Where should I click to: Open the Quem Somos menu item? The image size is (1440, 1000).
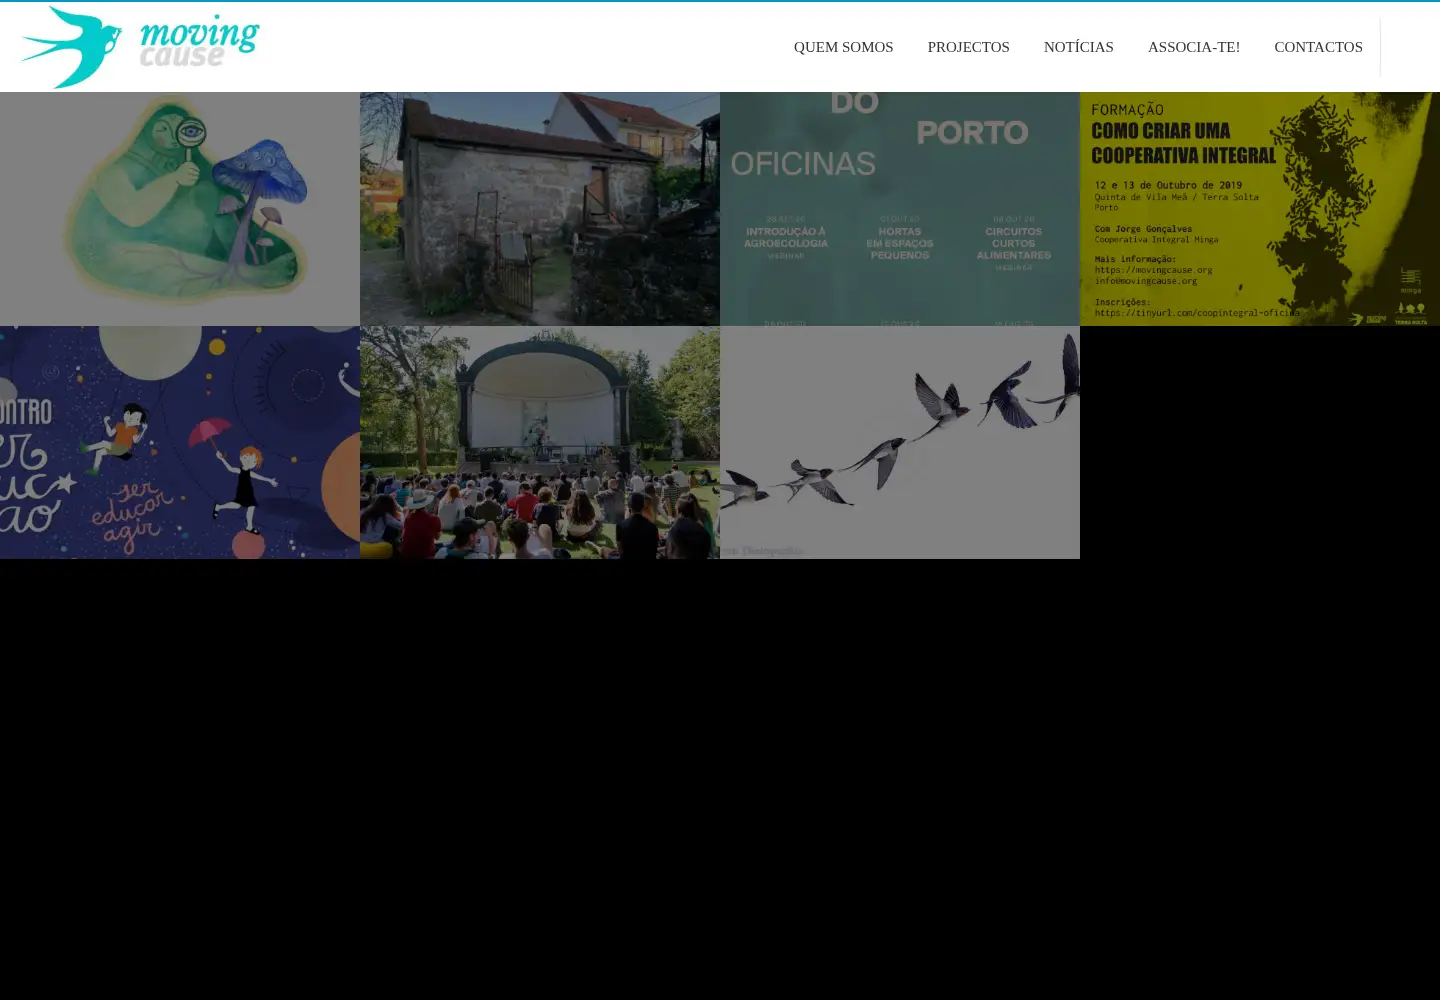tap(843, 47)
